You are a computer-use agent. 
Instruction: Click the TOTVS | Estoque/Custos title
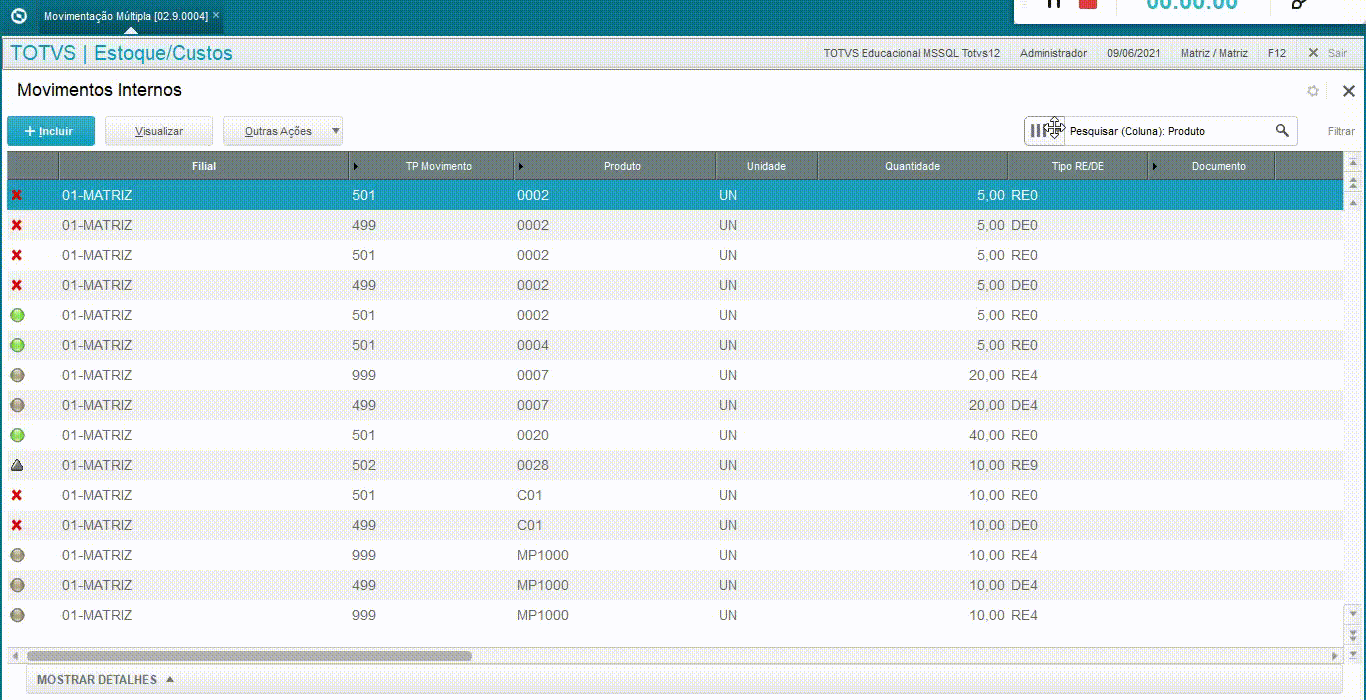tap(121, 53)
